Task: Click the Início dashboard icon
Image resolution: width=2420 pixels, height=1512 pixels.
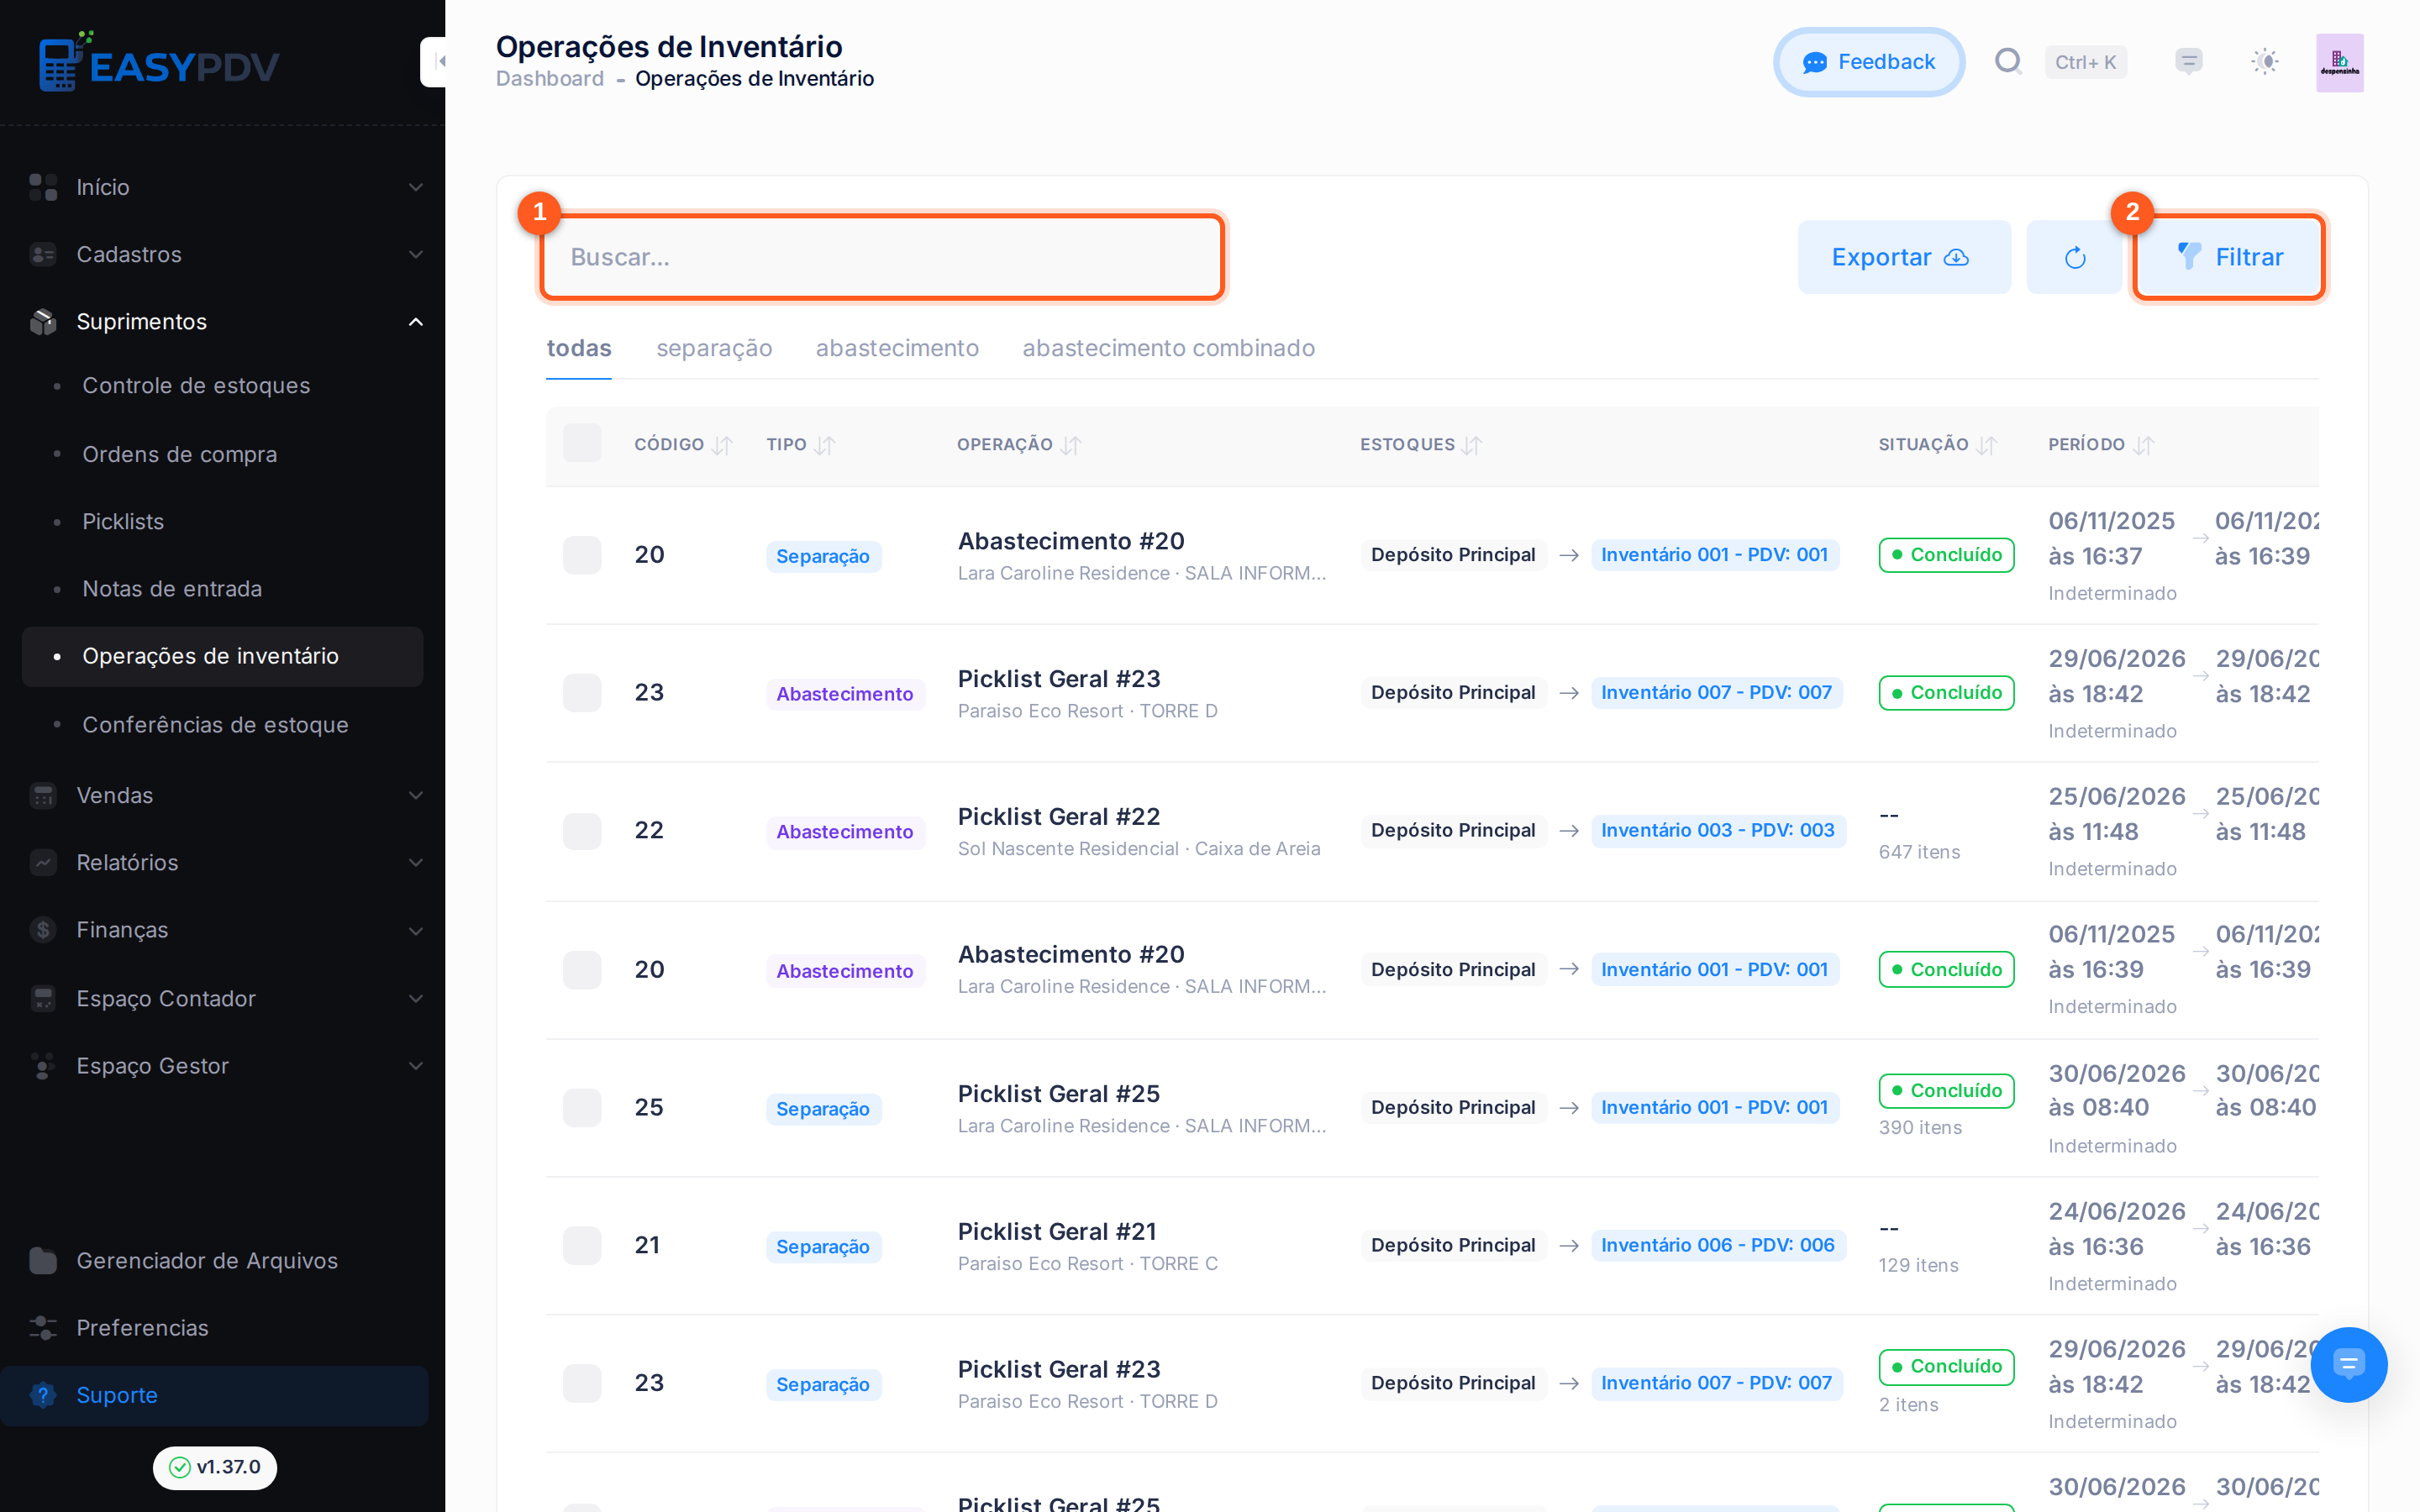Action: point(43,187)
